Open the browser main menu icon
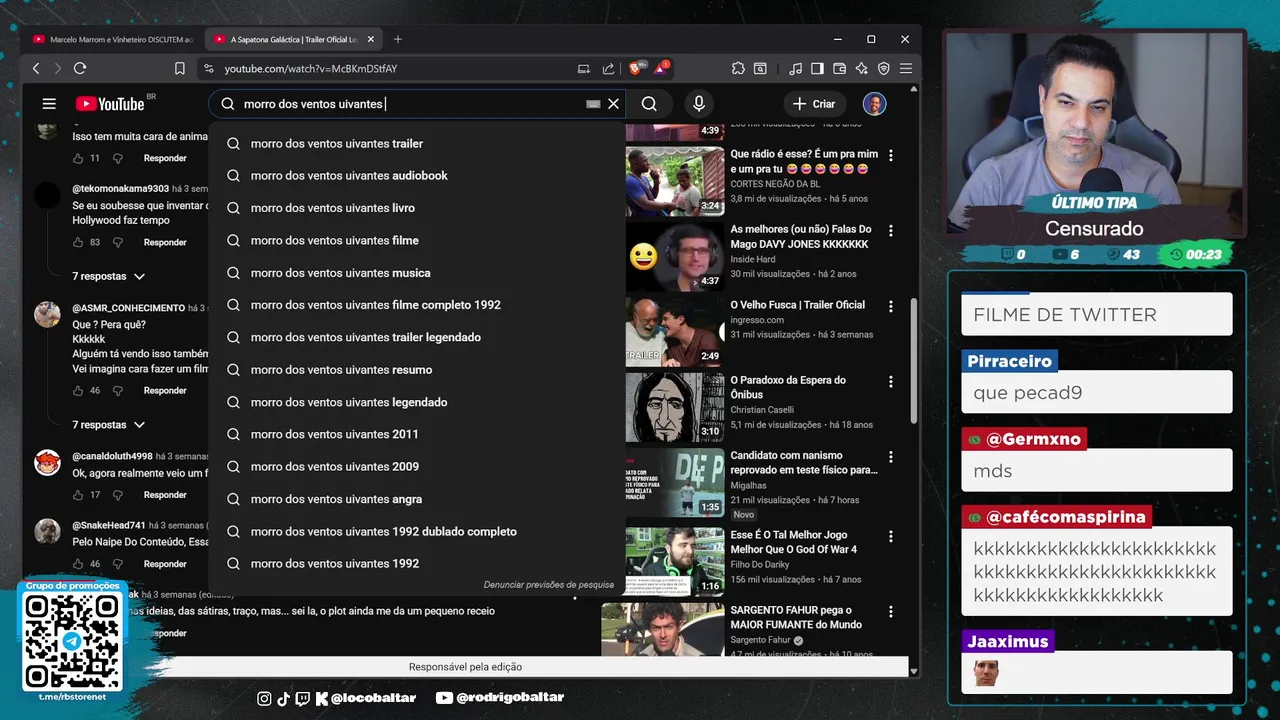Image resolution: width=1280 pixels, height=720 pixels. [x=905, y=68]
